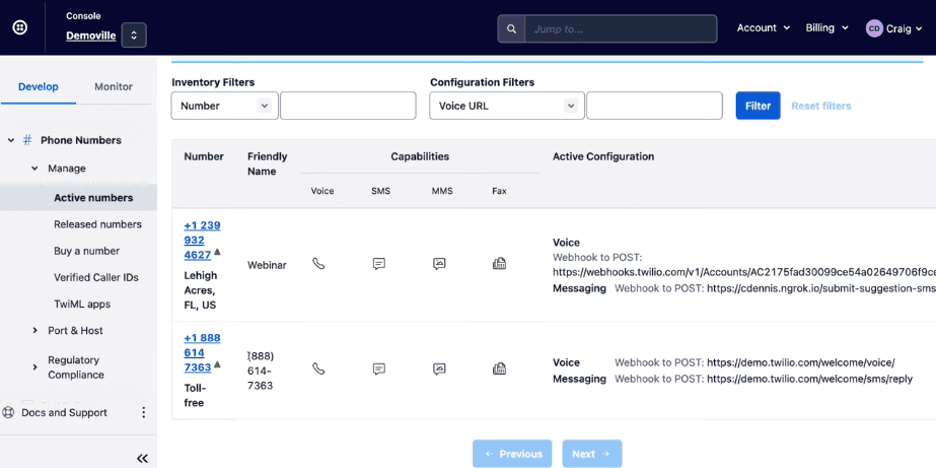Switch to the Monitor tab
Screen dimensions: 936x468
pyautogui.click(x=113, y=87)
